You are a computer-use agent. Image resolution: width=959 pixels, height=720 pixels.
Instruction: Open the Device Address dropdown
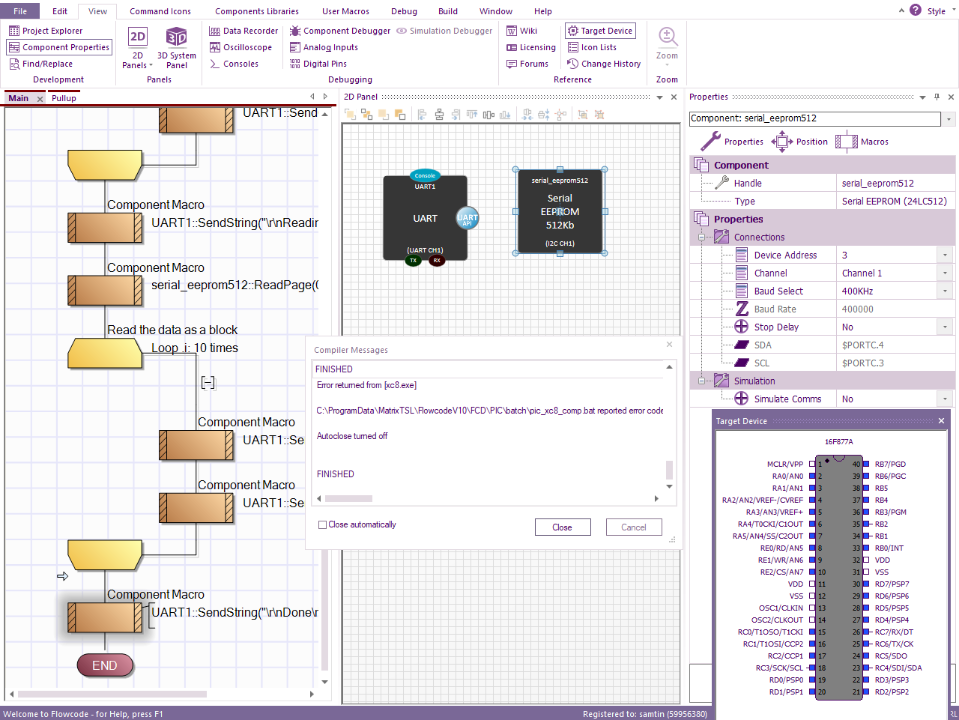pos(945,255)
